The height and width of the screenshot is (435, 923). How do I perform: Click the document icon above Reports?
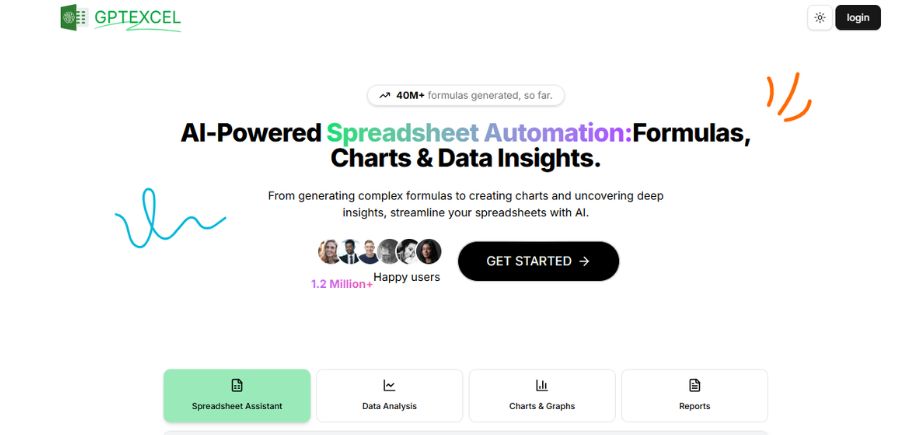coord(695,386)
